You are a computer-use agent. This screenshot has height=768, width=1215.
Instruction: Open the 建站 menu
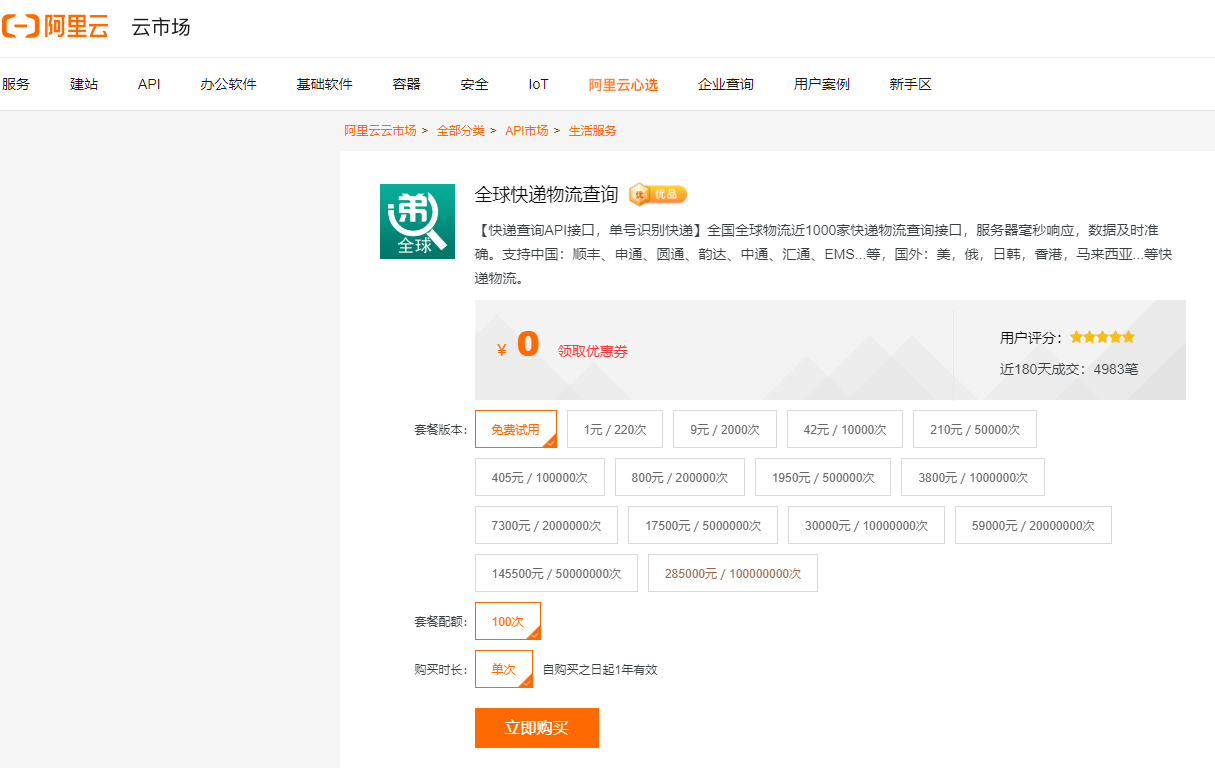(x=84, y=84)
